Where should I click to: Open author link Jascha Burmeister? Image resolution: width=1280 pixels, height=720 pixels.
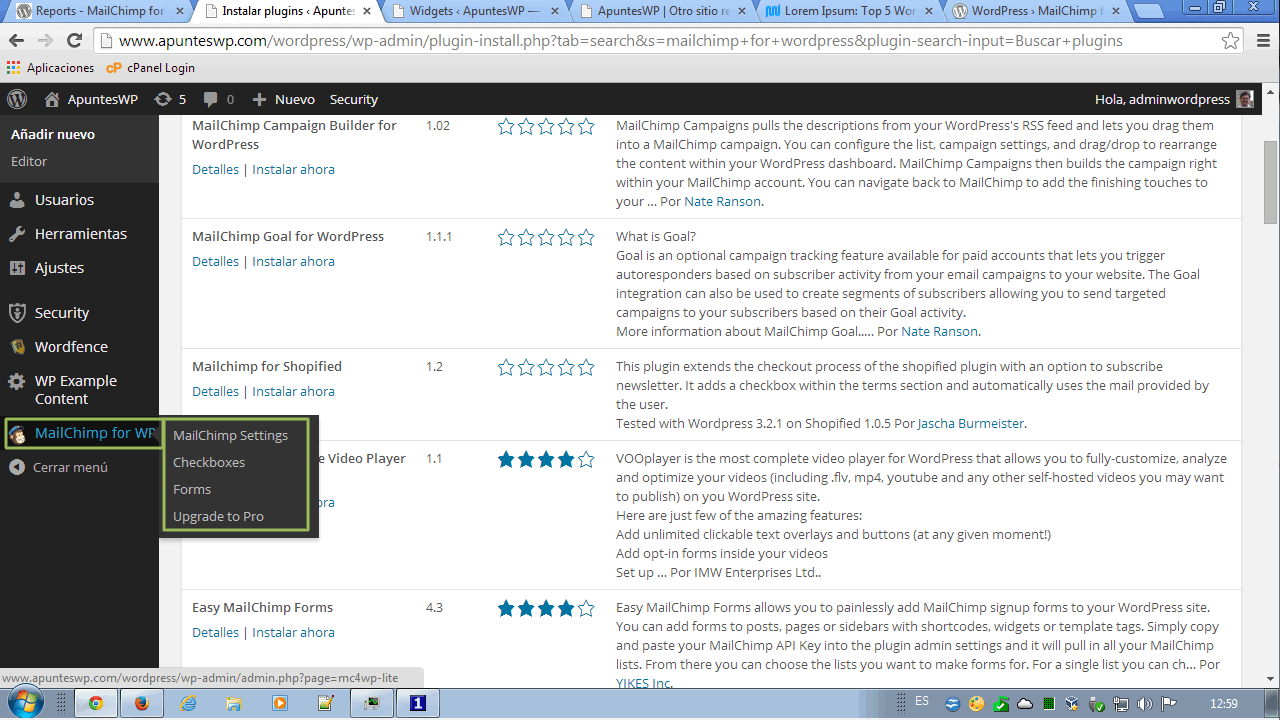point(970,423)
